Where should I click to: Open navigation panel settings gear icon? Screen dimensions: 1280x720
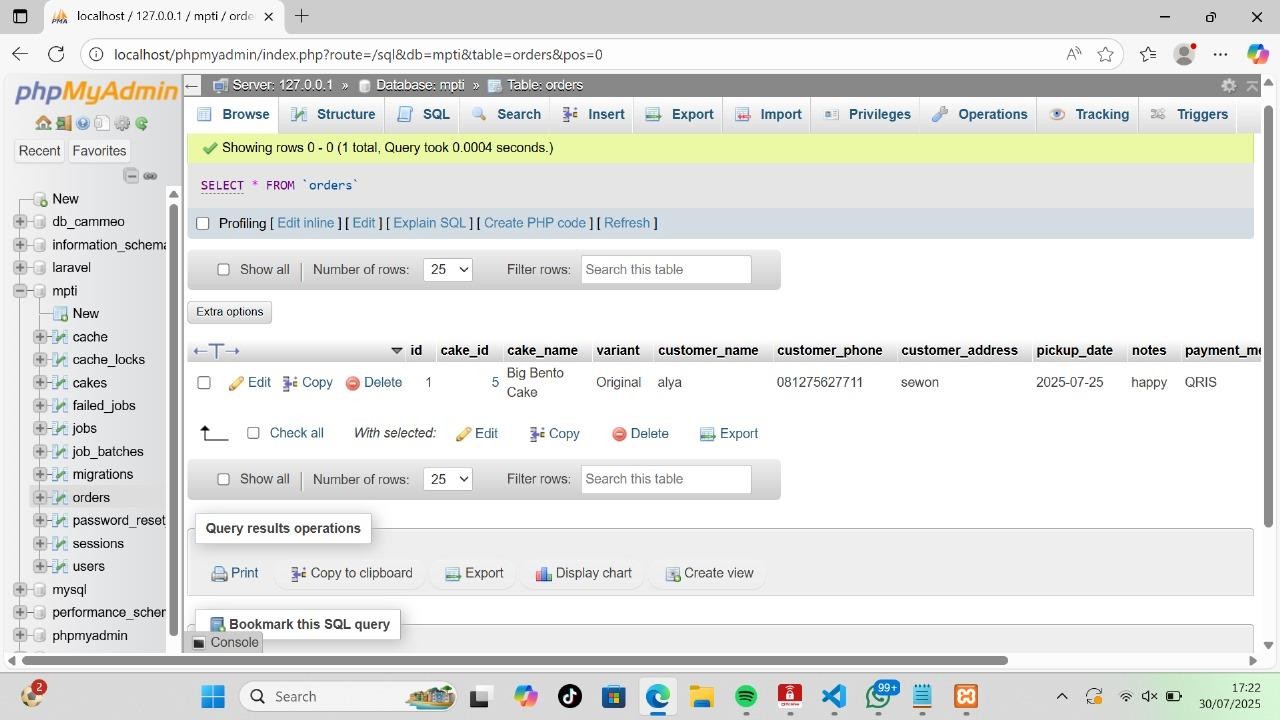[122, 123]
